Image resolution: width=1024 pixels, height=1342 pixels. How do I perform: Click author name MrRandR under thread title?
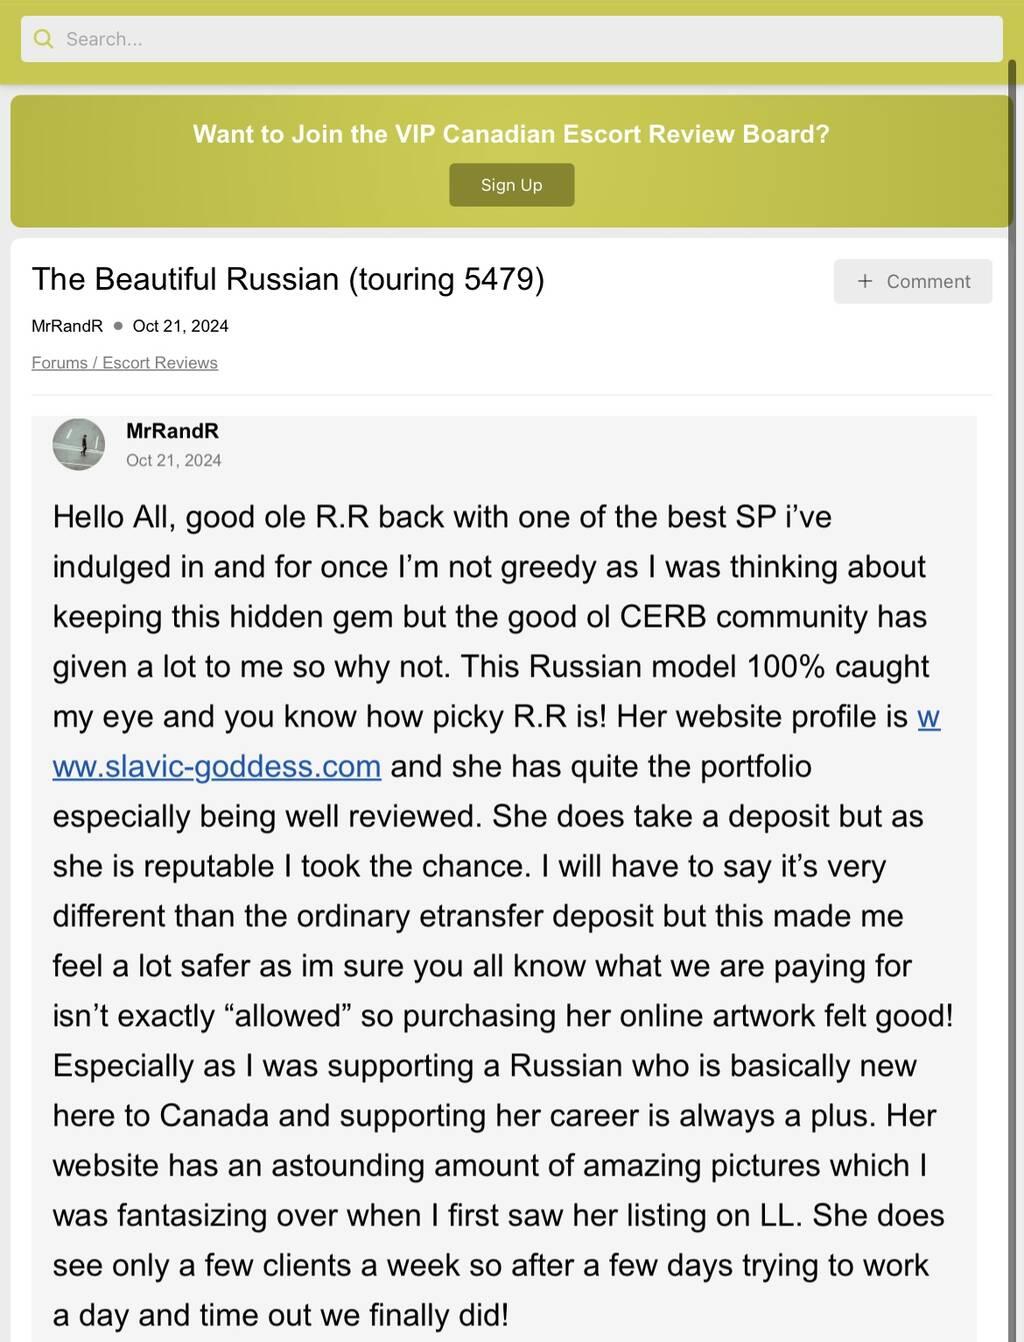(67, 326)
